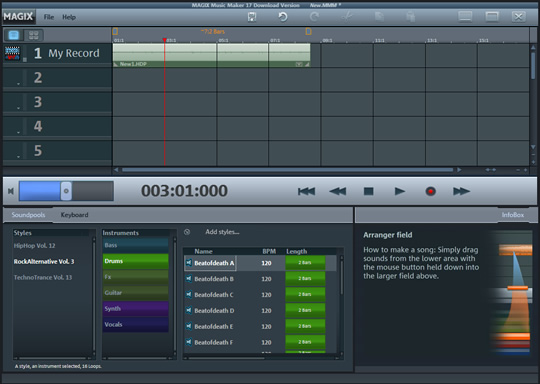The height and width of the screenshot is (384, 540).
Task: Select the Drums instrument
Action: (x=136, y=261)
